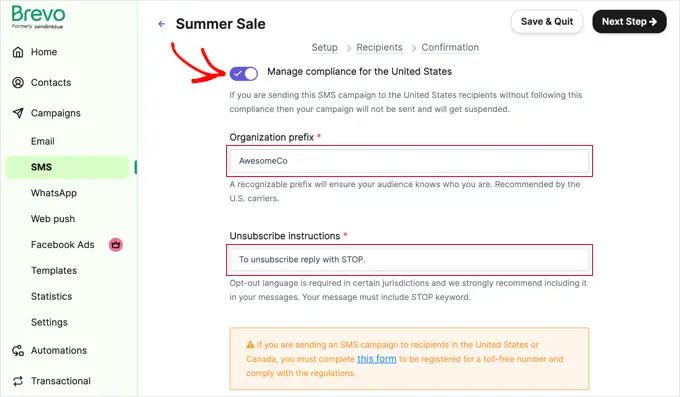Open the 'this form' link

376,359
